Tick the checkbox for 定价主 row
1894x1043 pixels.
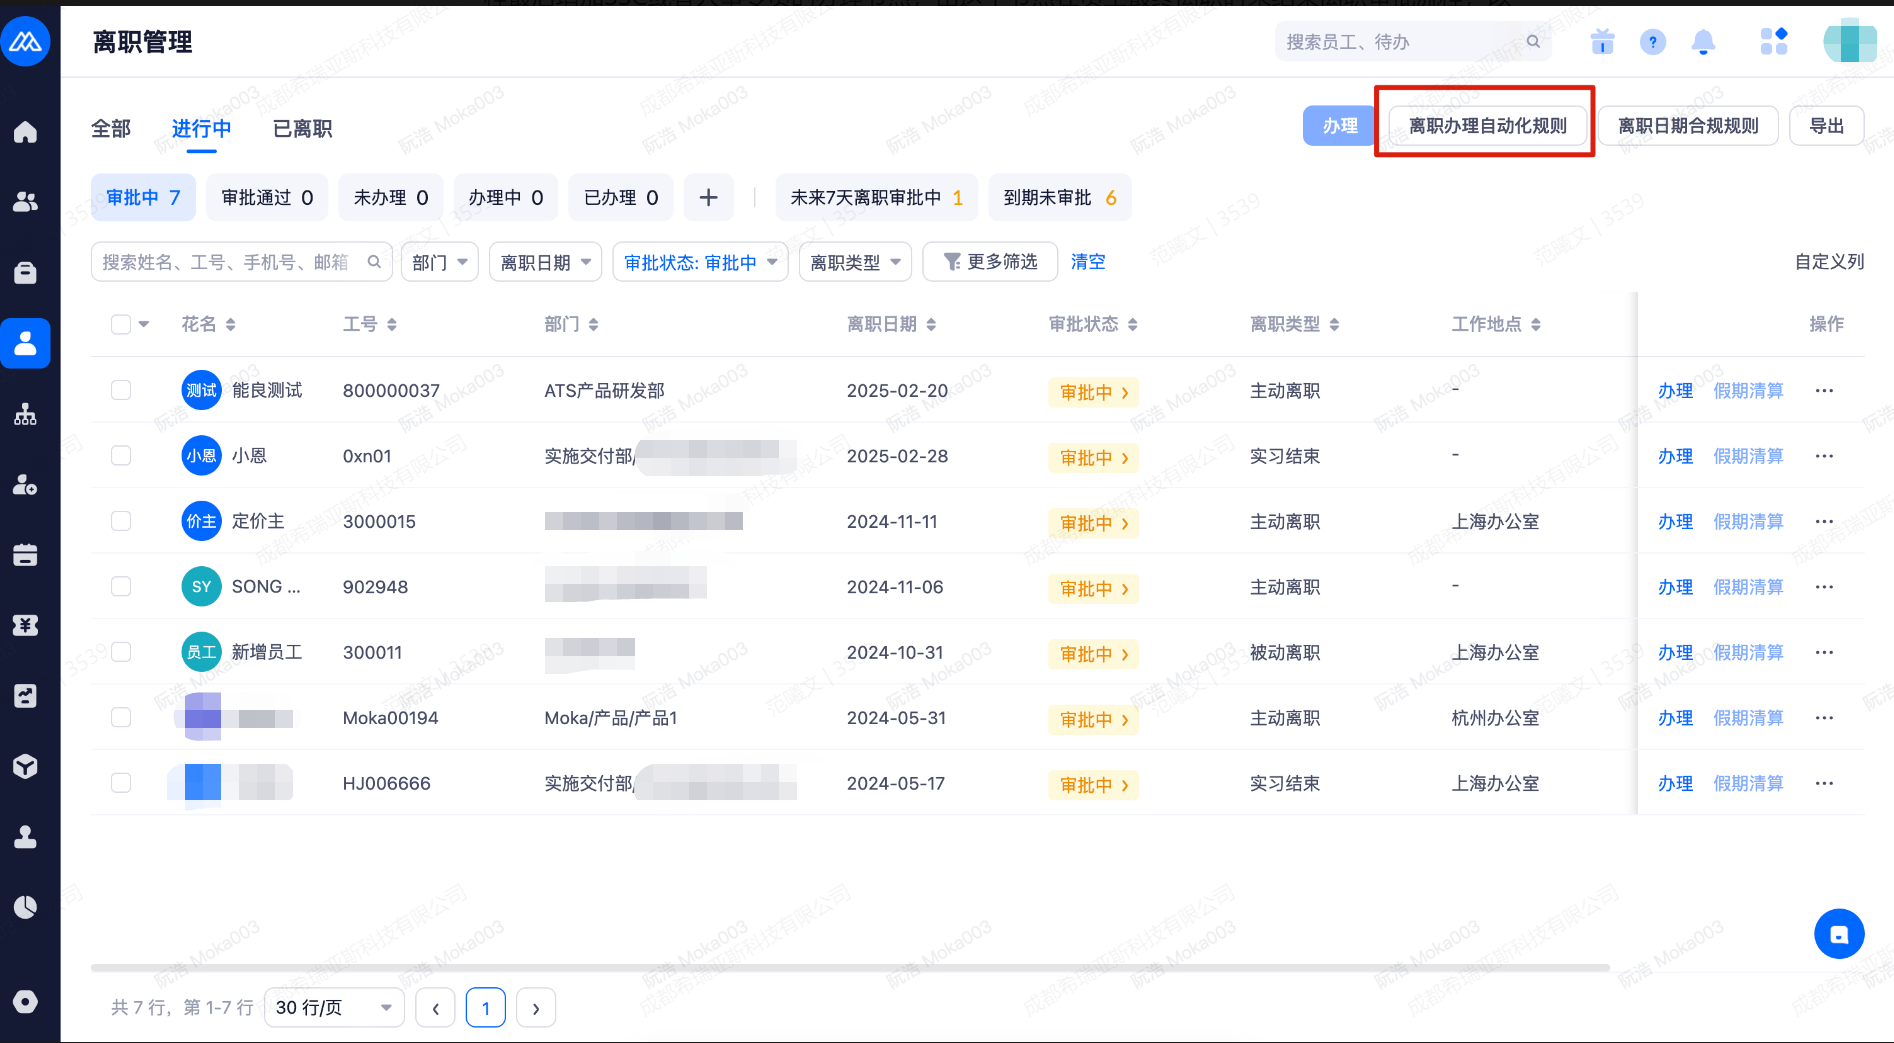point(121,521)
